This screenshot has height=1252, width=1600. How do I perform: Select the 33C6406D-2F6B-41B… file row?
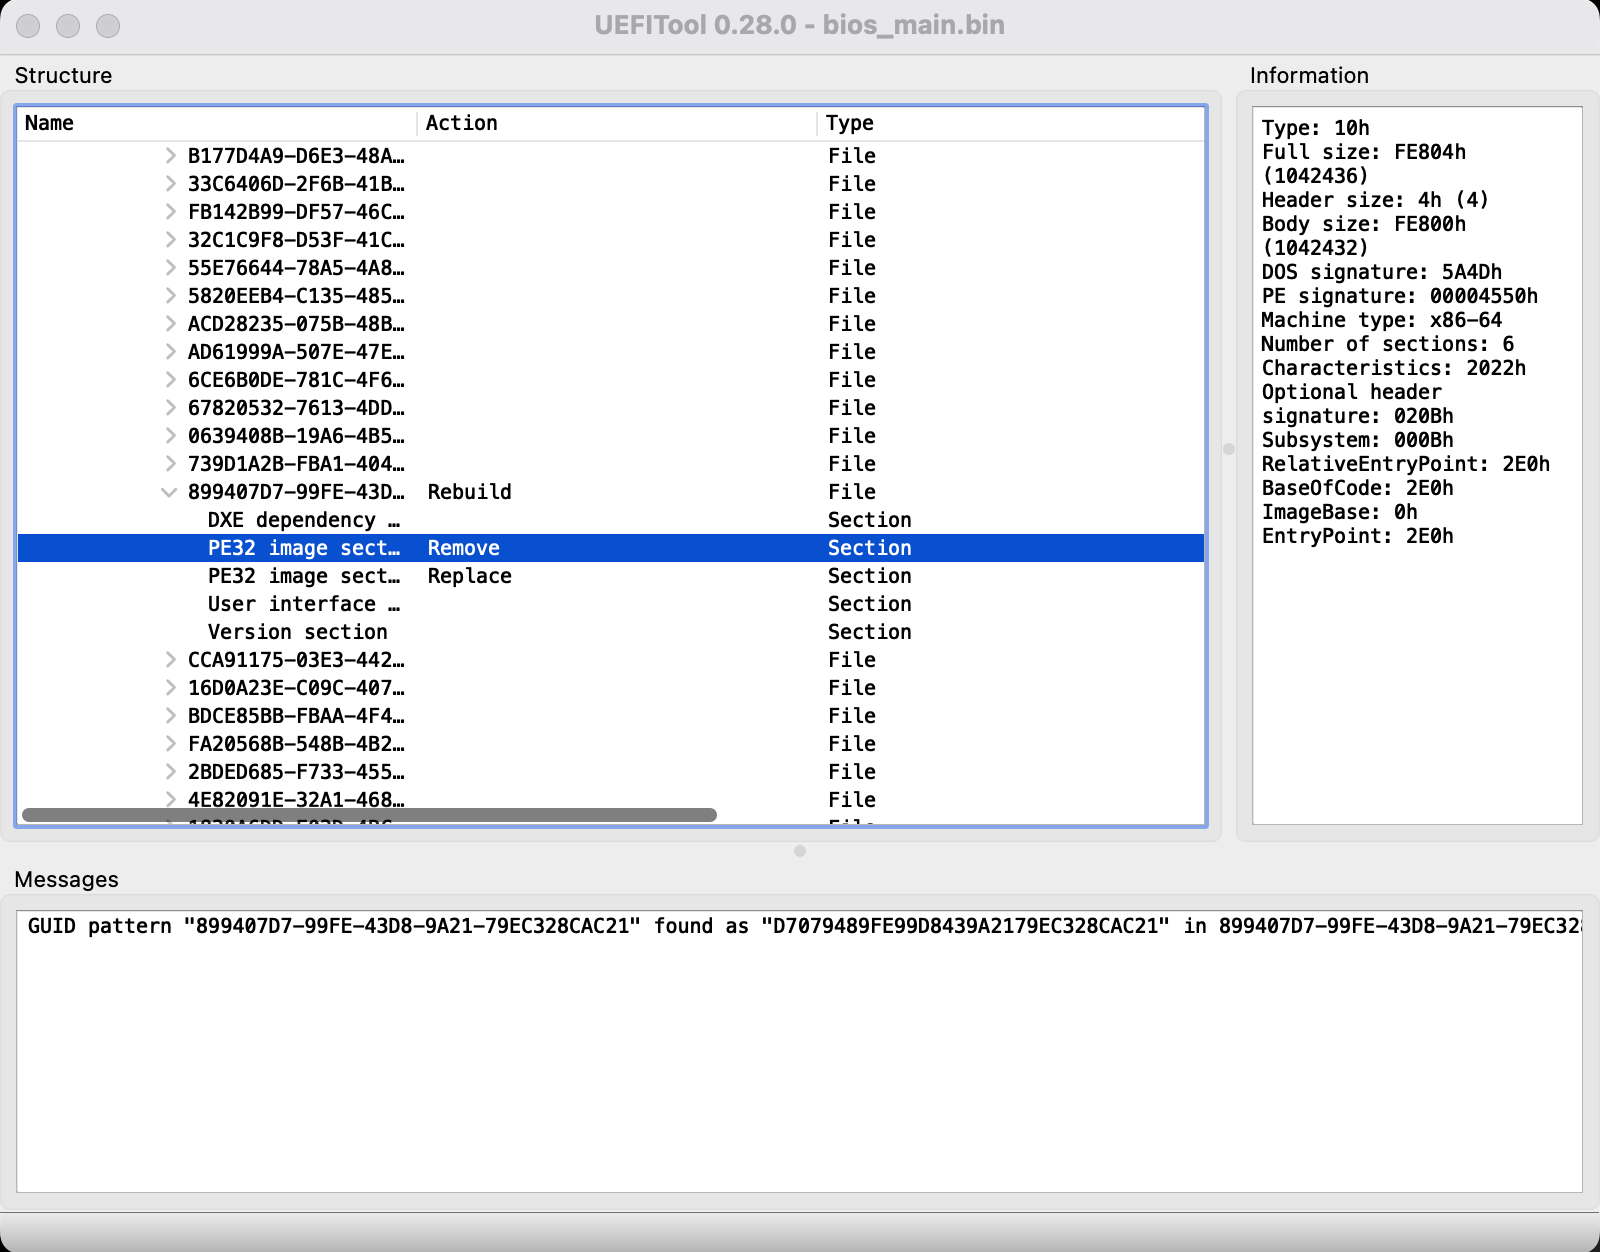(611, 184)
